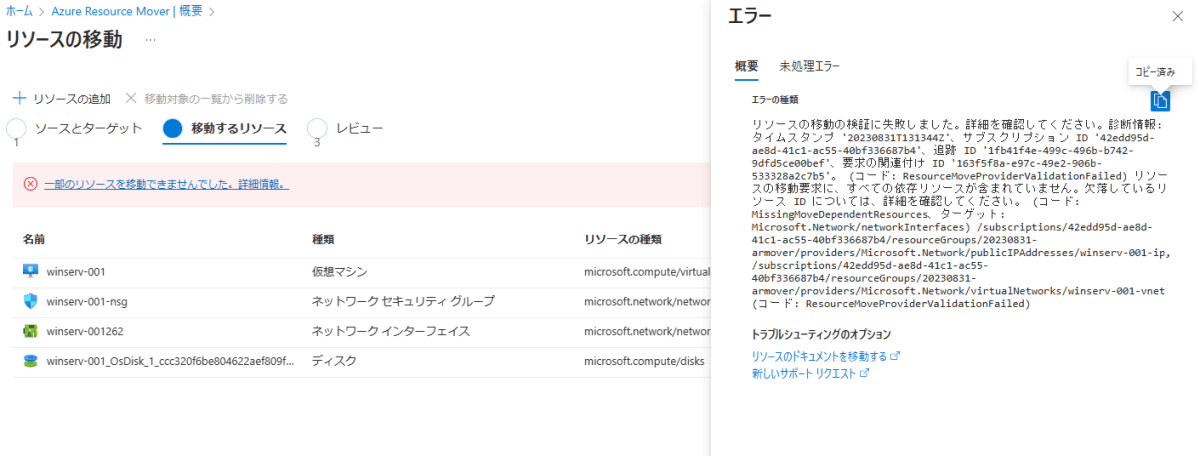Click the エラーの種類 label
The image size is (1200, 456).
pos(774,100)
